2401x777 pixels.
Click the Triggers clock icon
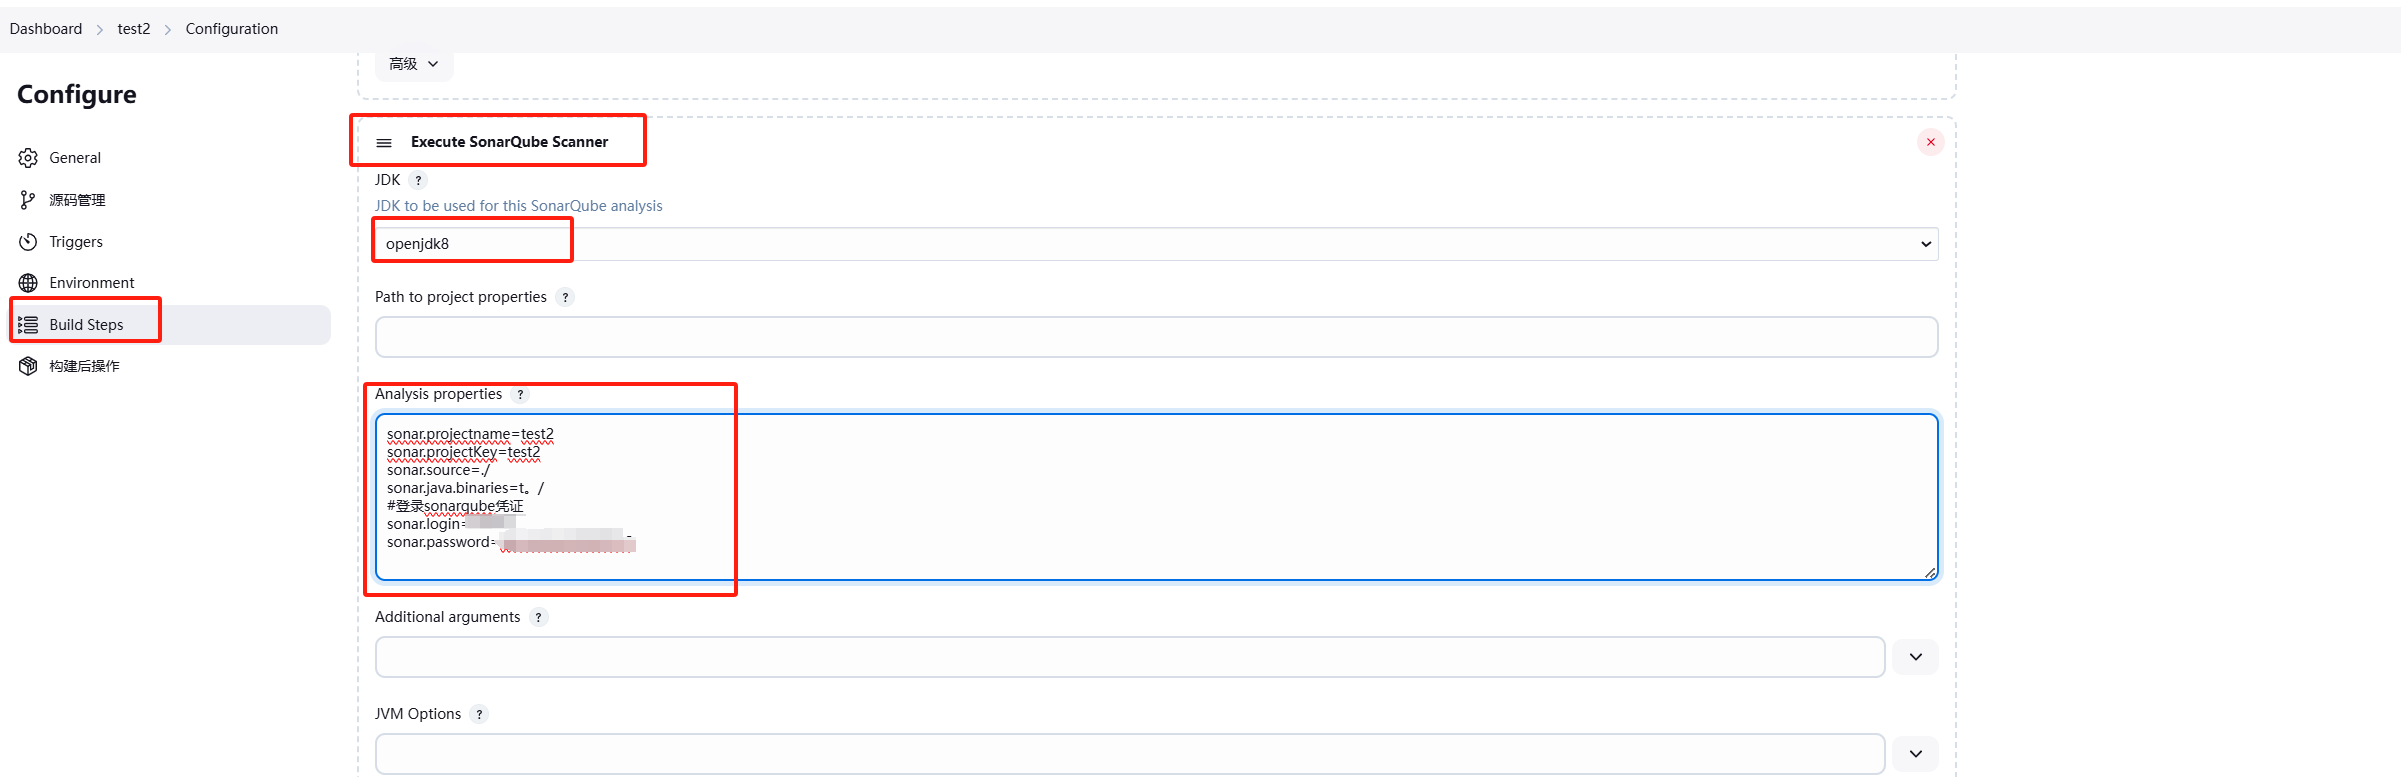tap(28, 242)
